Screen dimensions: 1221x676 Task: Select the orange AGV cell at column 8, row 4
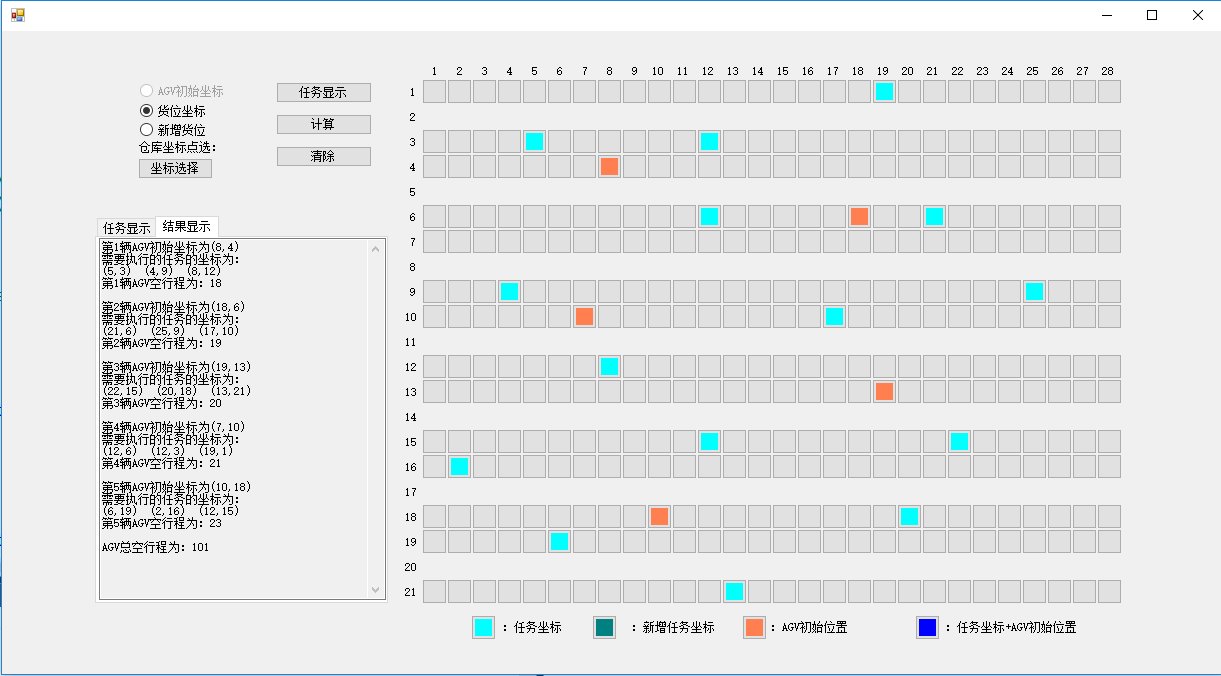tap(609, 166)
